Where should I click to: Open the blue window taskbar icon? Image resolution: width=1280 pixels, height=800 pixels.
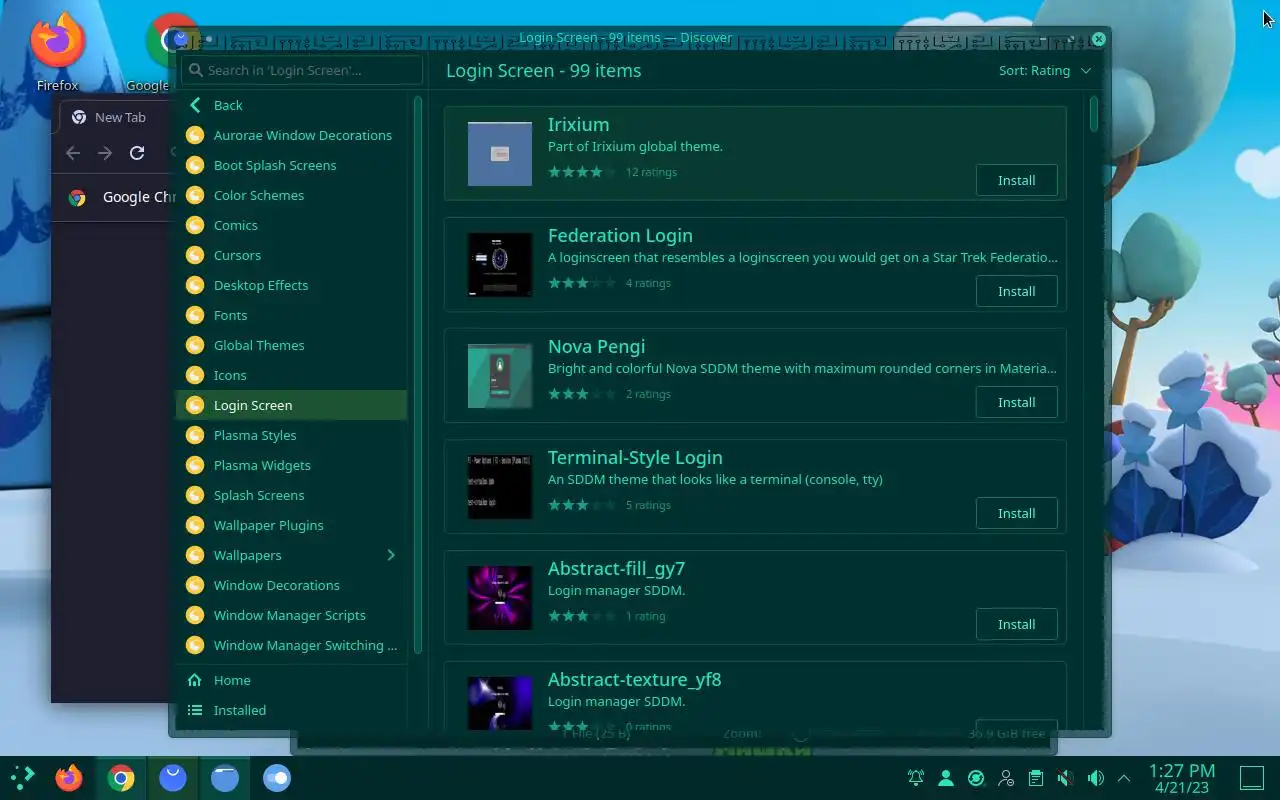pos(225,777)
